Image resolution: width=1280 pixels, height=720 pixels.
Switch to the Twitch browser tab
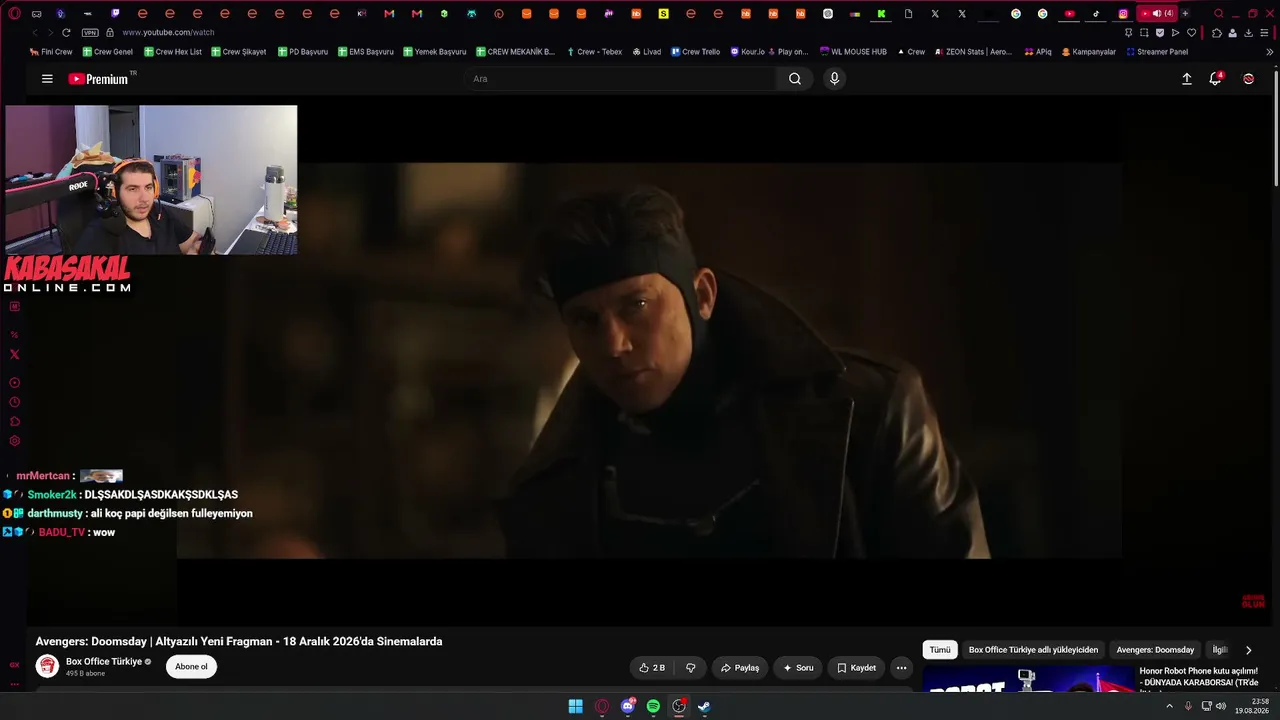pyautogui.click(x=115, y=14)
